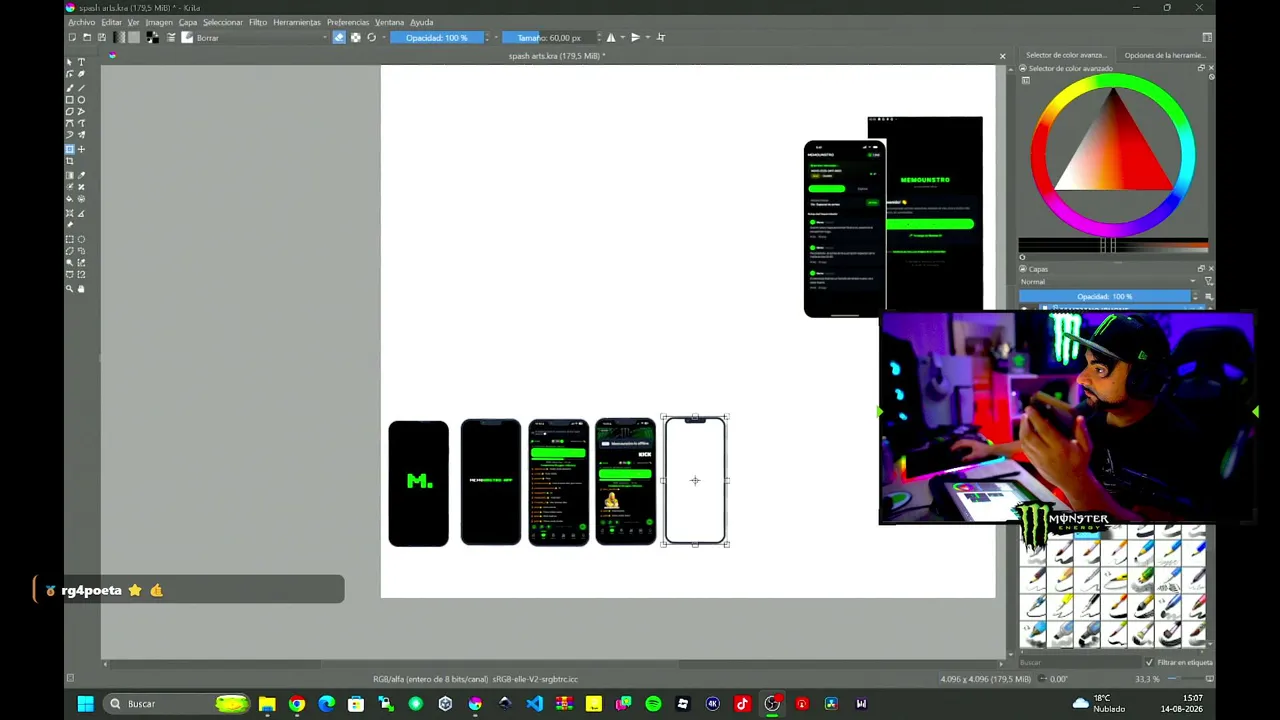Open the zoom level 33,3 % dropdown

point(1149,679)
